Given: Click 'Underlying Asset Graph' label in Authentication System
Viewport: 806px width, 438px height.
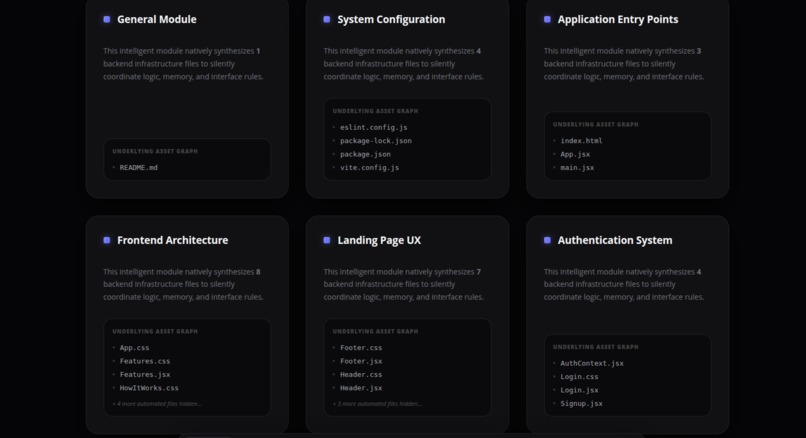Looking at the screenshot, I should click(x=596, y=347).
